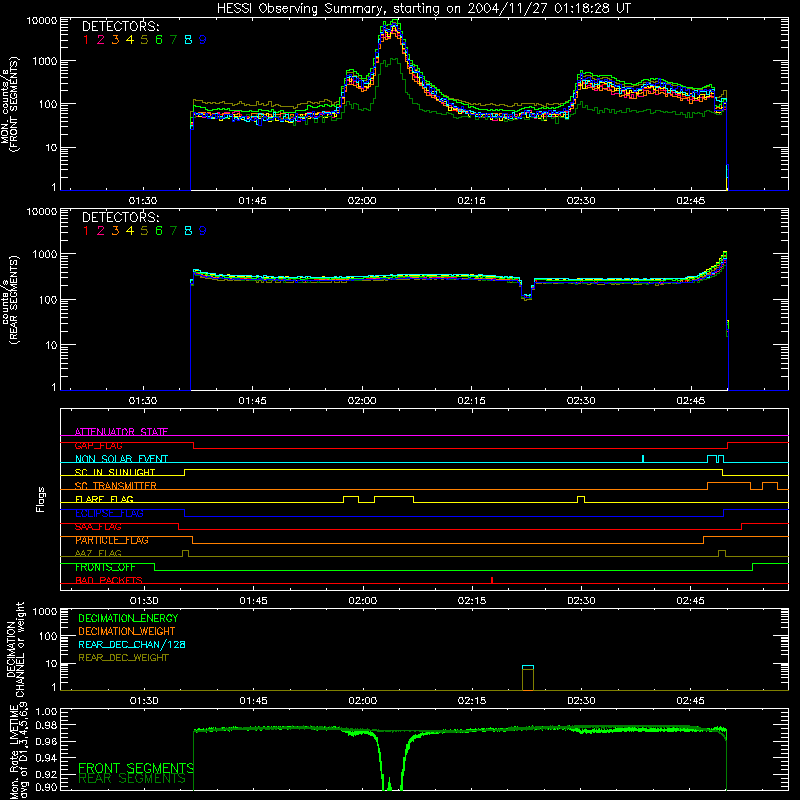Click the ATTENUATOR_STATE flag label
Viewport: 800px width, 800px height.
[121, 432]
